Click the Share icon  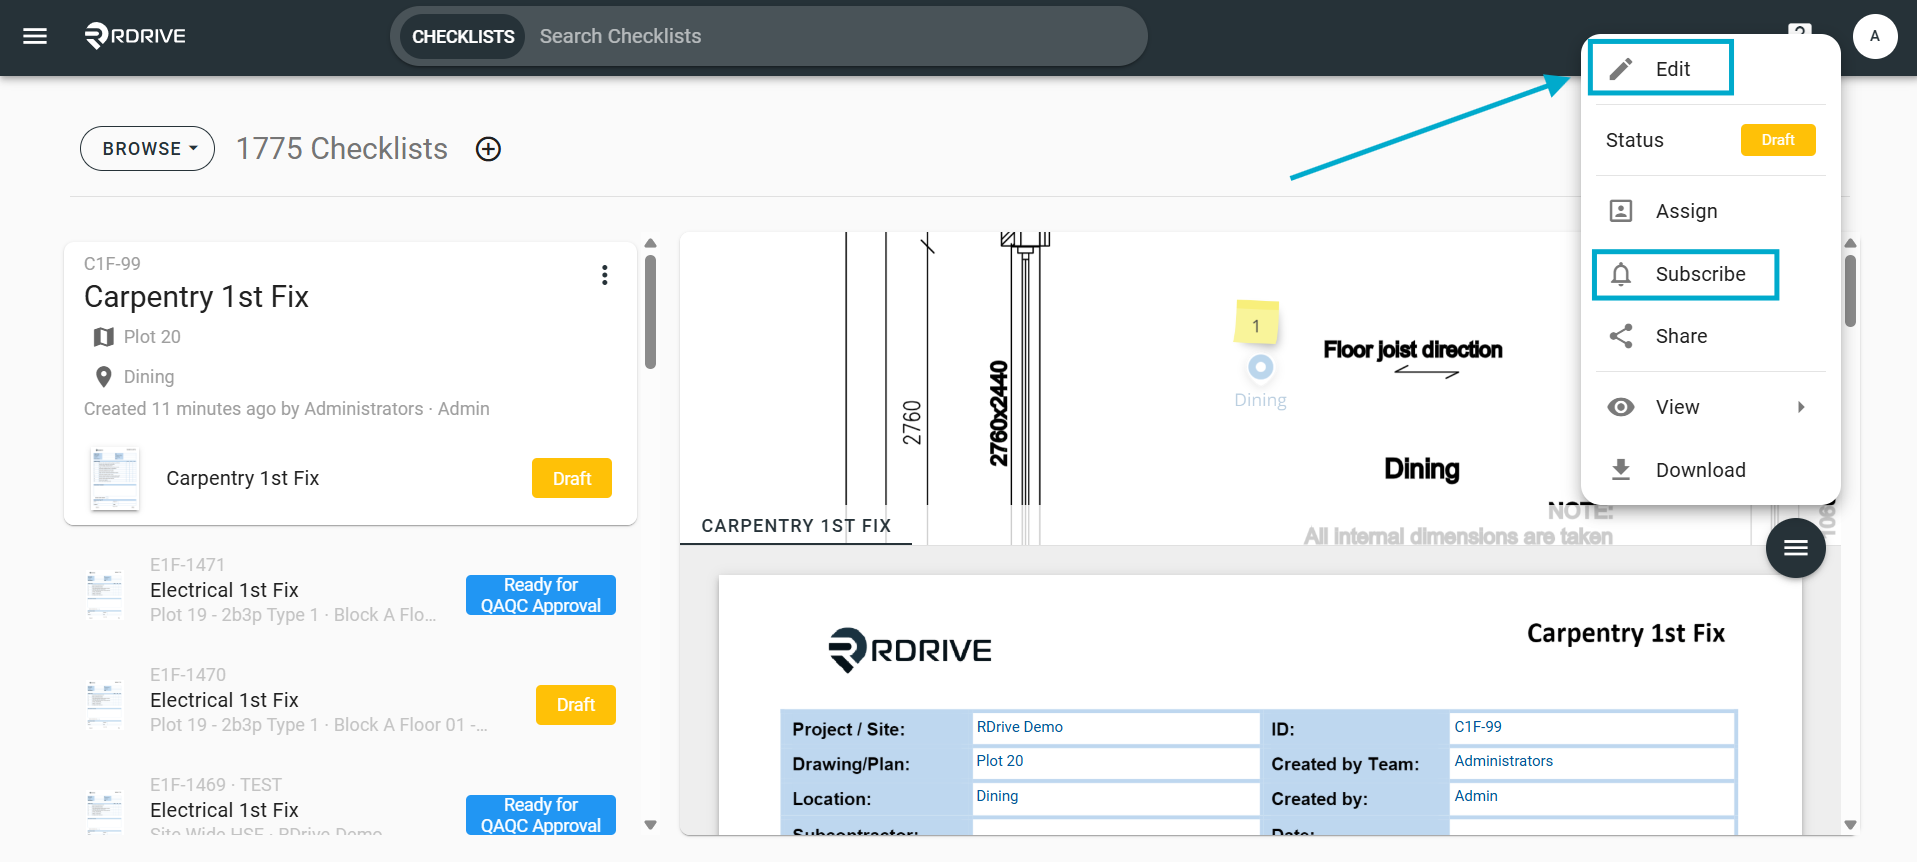1621,336
